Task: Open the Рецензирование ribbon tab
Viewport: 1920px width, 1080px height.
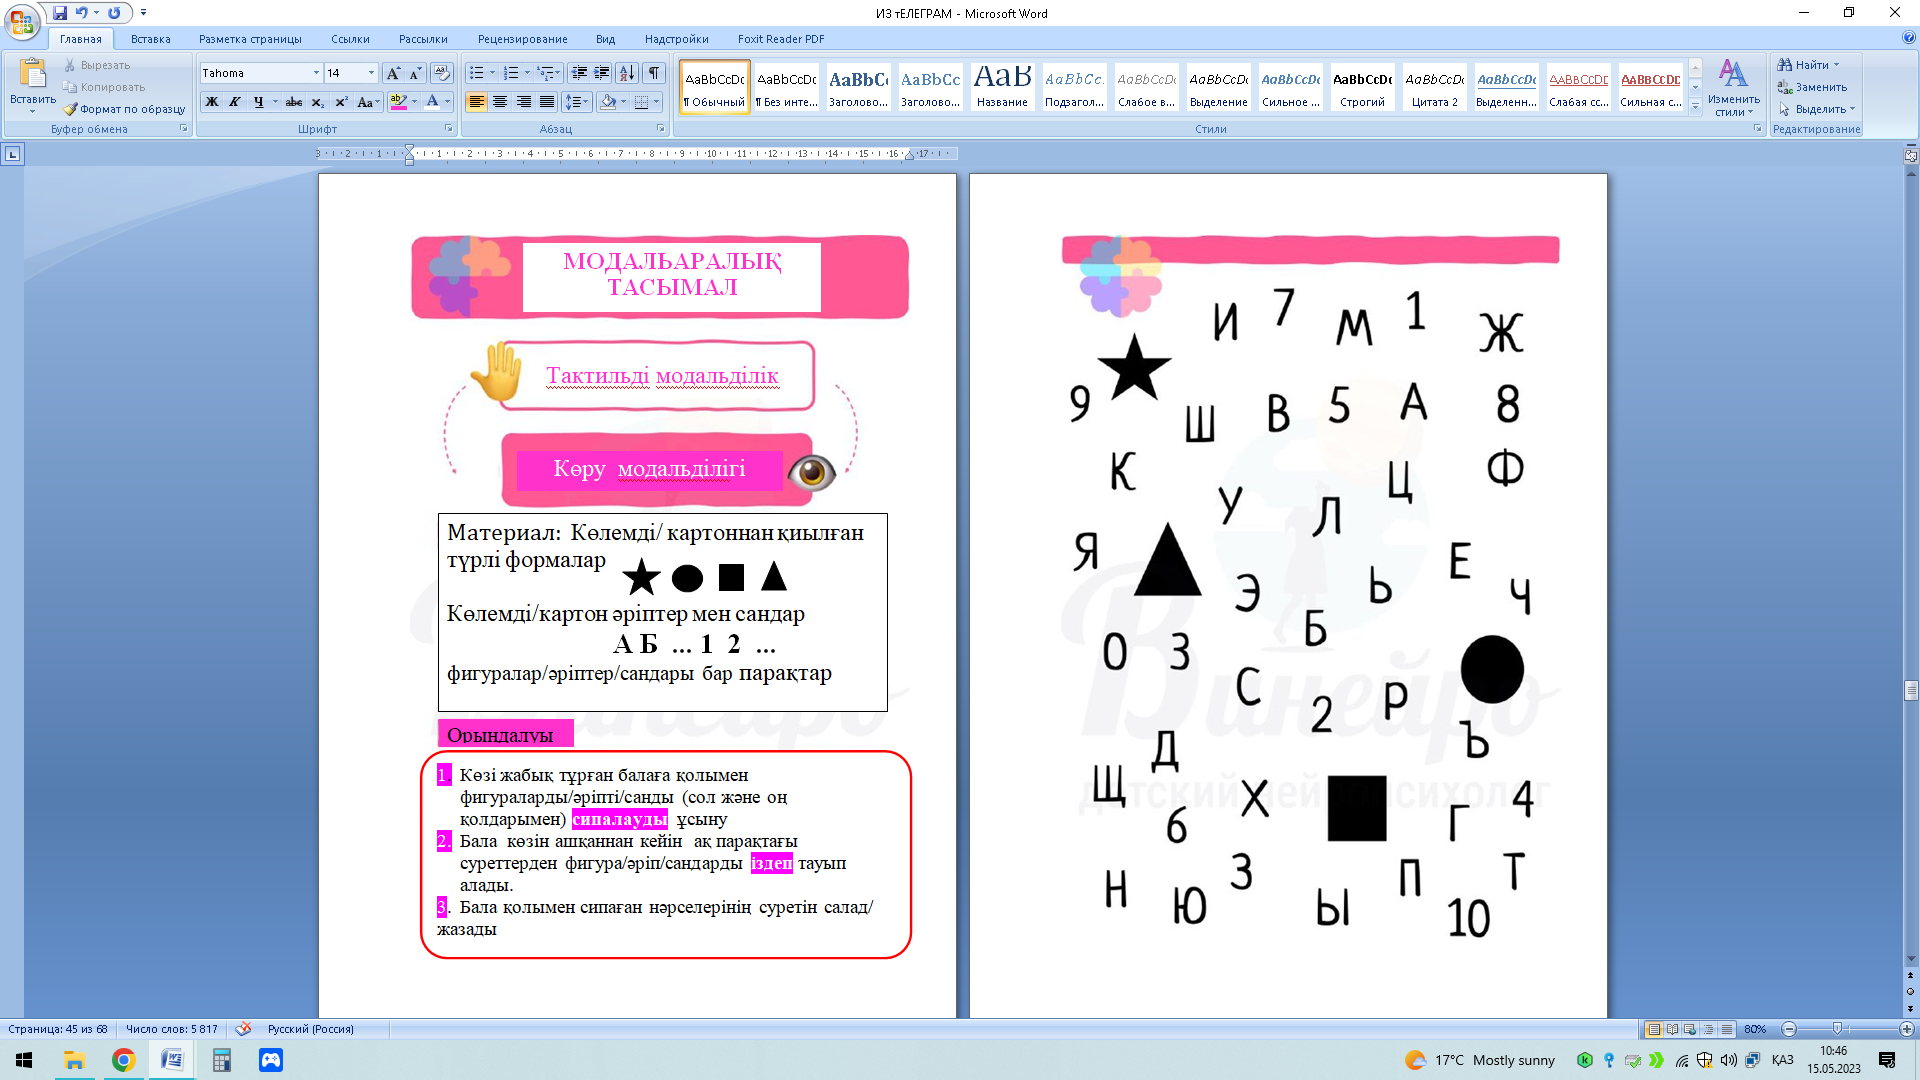Action: (x=522, y=39)
